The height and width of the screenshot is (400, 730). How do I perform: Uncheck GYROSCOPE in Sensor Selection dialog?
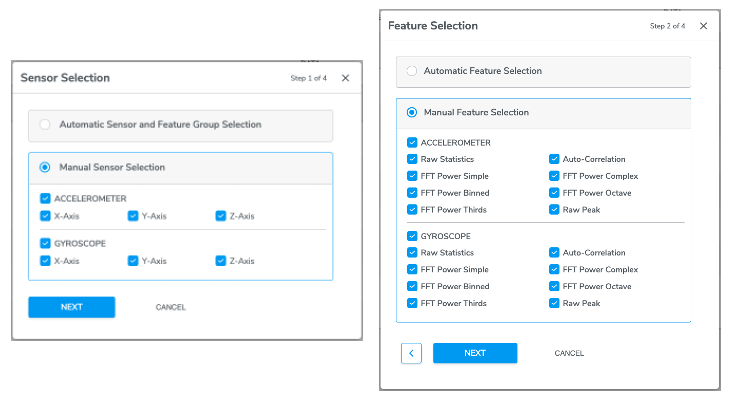(45, 243)
